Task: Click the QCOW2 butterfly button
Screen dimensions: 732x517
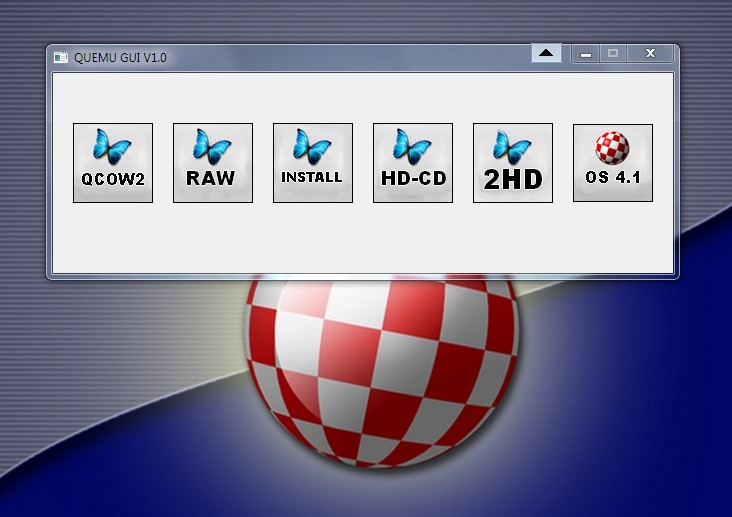Action: (113, 163)
